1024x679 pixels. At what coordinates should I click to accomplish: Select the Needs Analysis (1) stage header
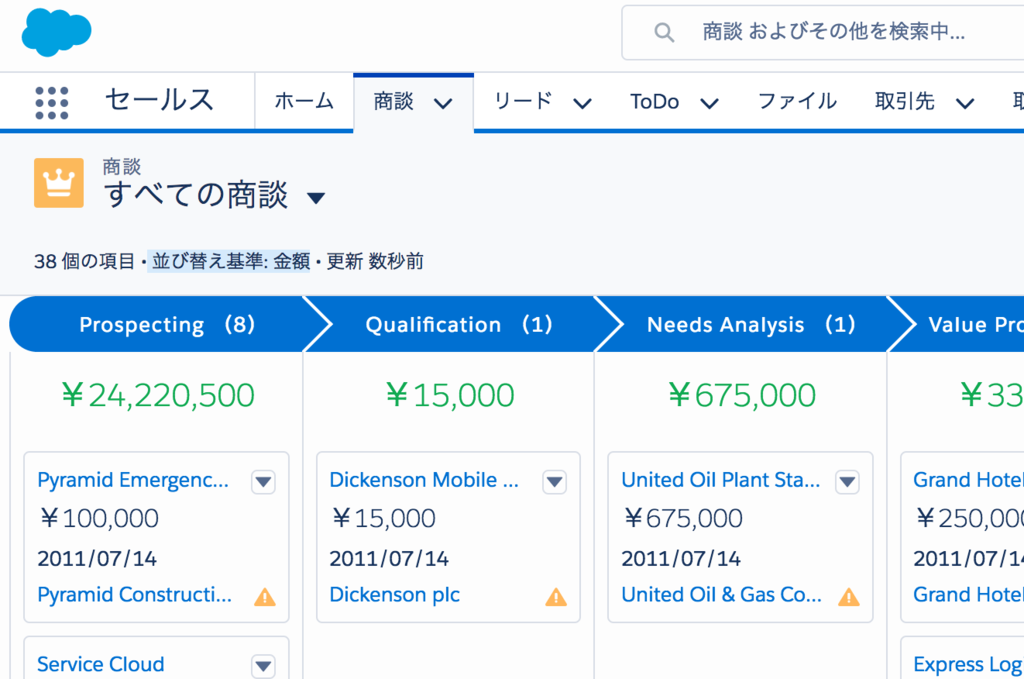751,324
